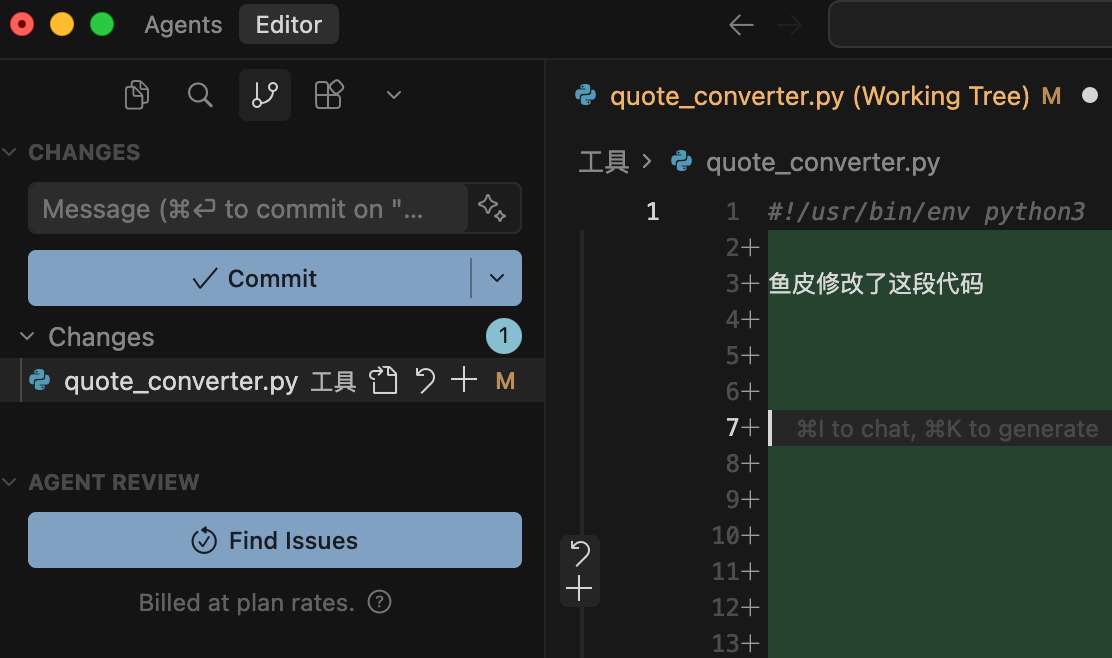Stage the changed block in diff gutter
Screen dimensions: 1112x658
coord(580,589)
